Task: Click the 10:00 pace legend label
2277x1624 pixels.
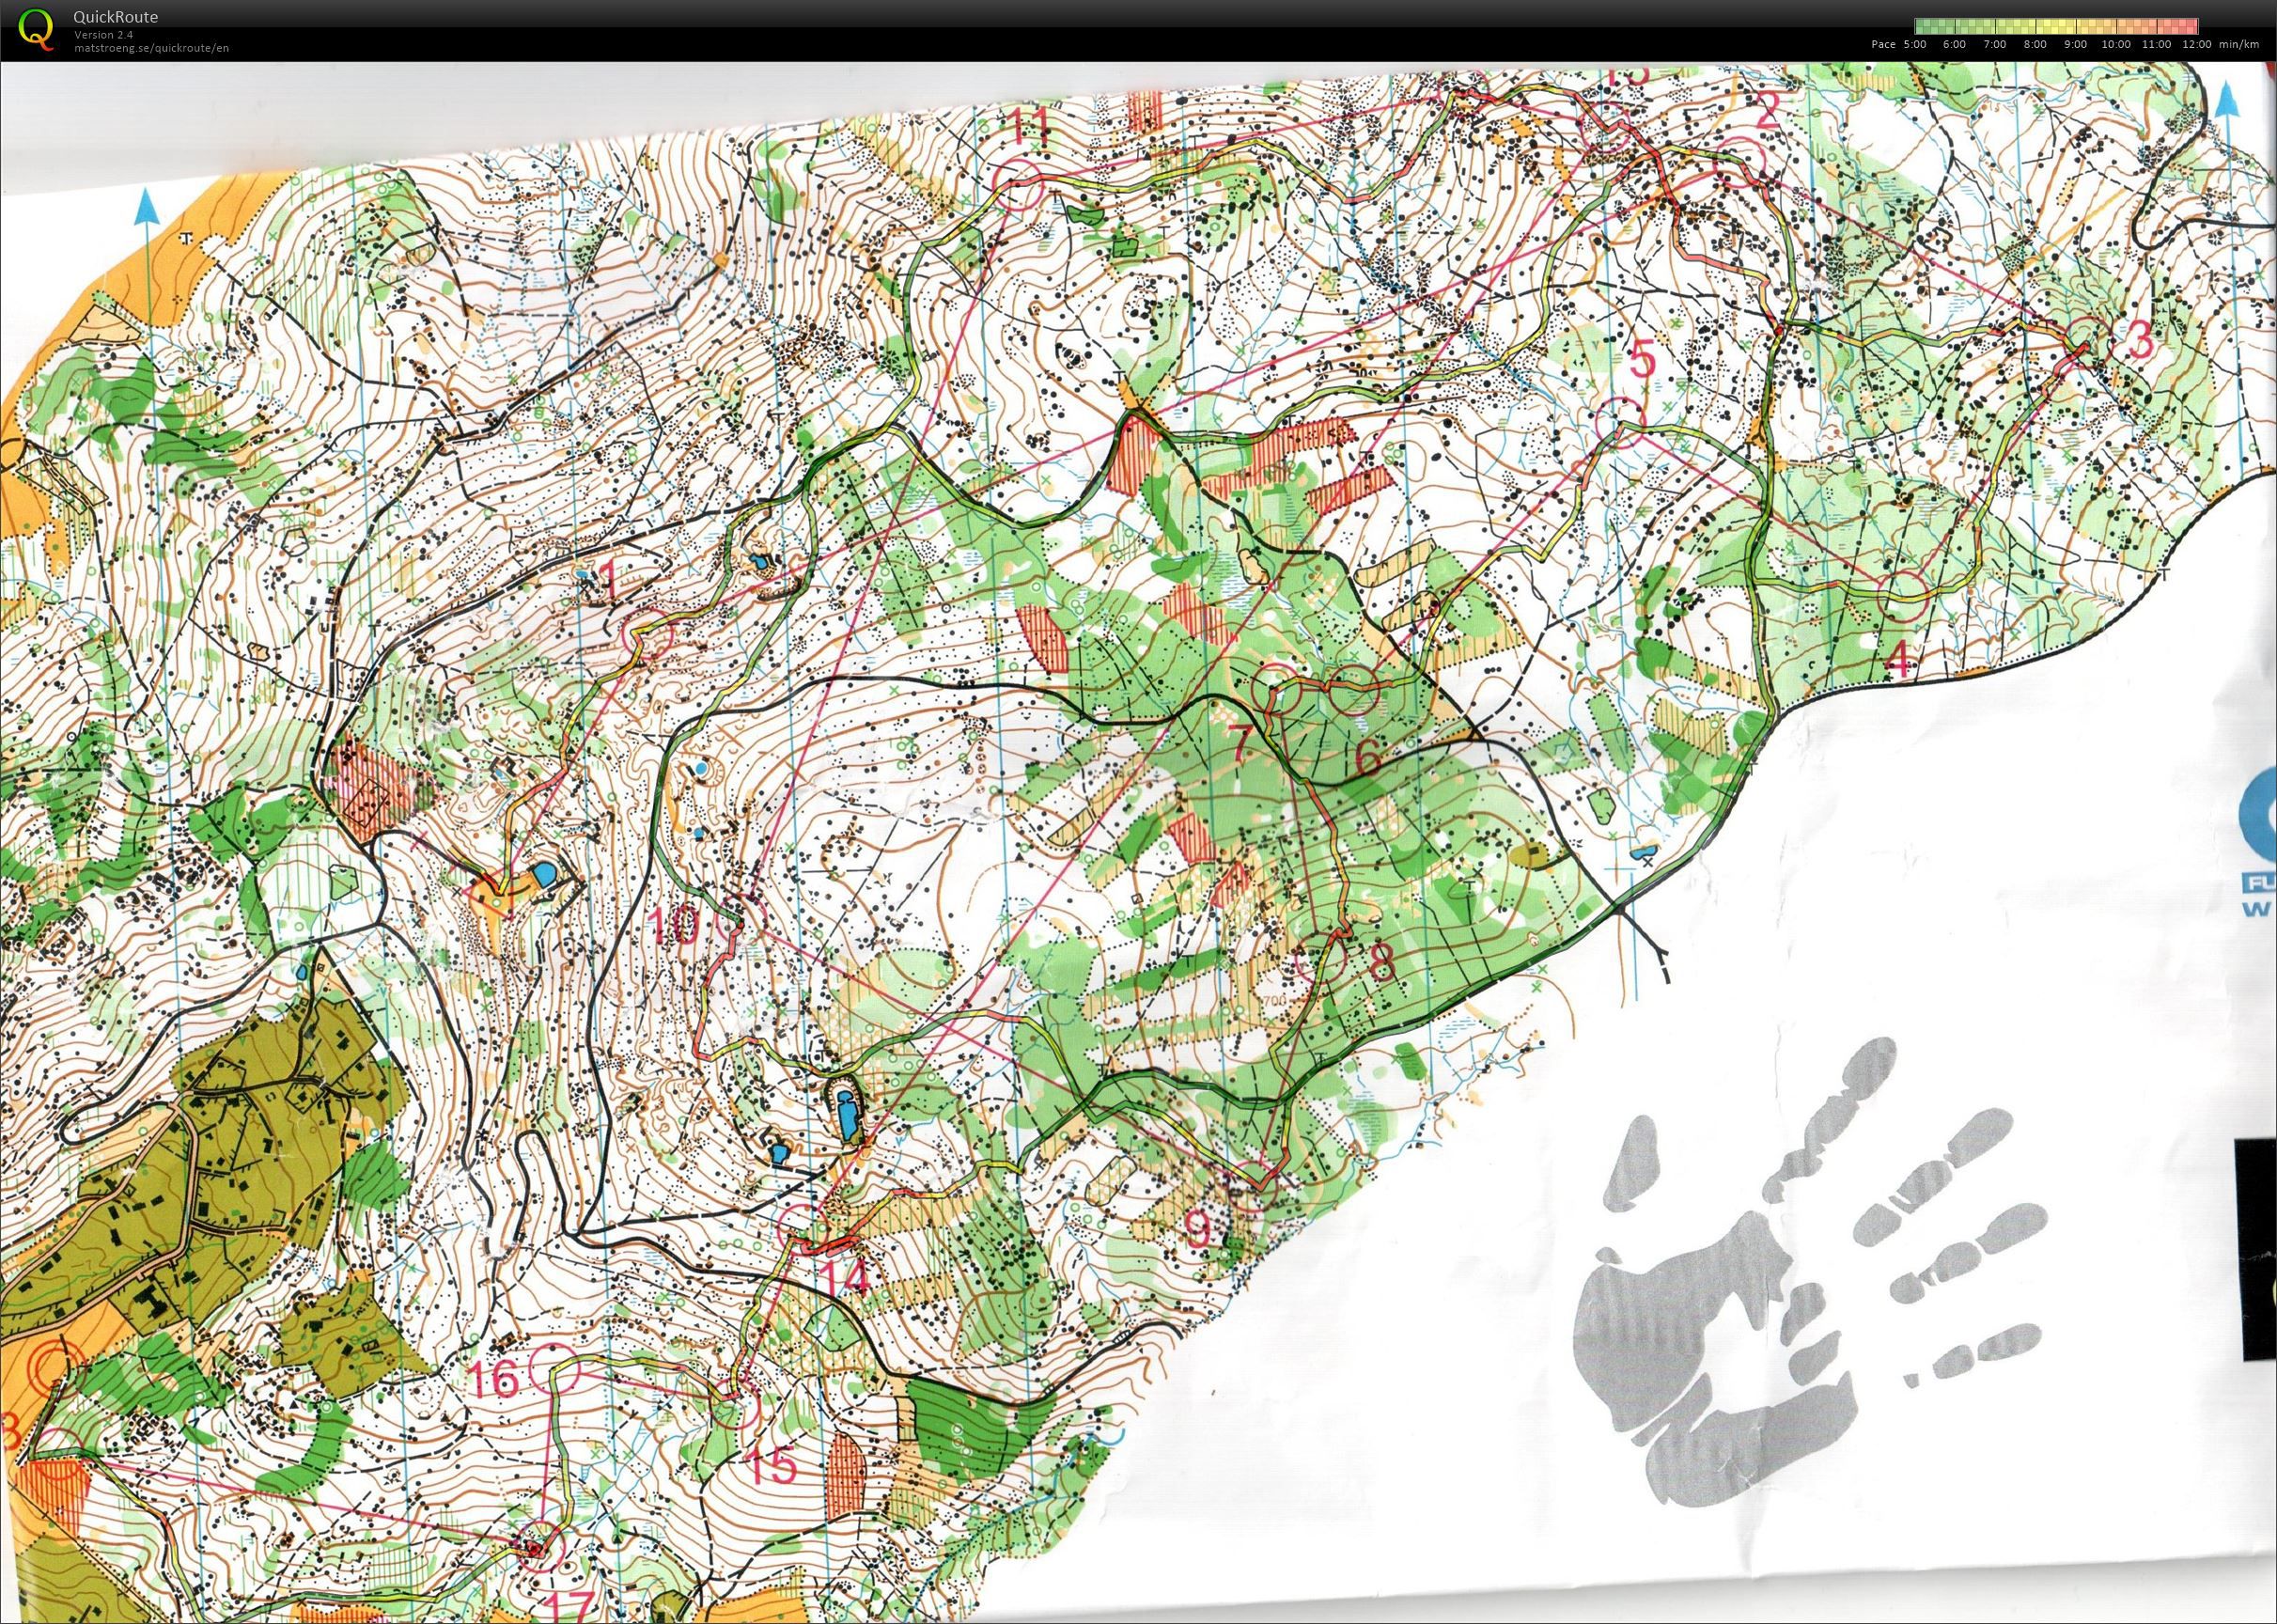Action: [2116, 44]
